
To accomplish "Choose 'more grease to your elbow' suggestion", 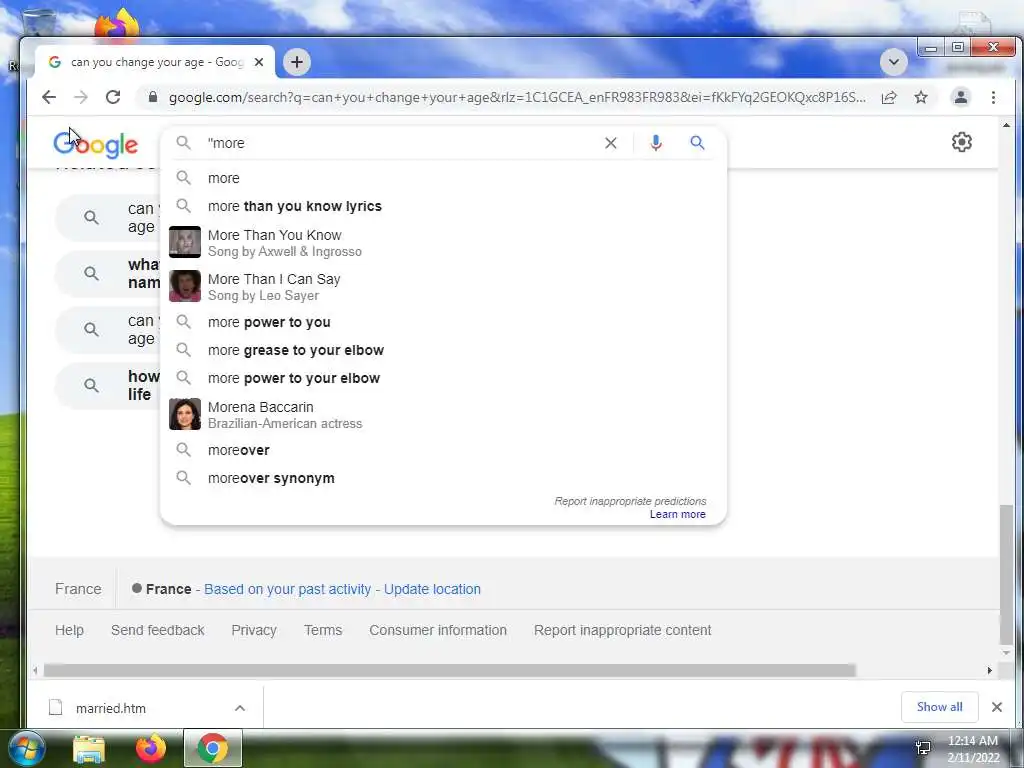I will [443, 350].
